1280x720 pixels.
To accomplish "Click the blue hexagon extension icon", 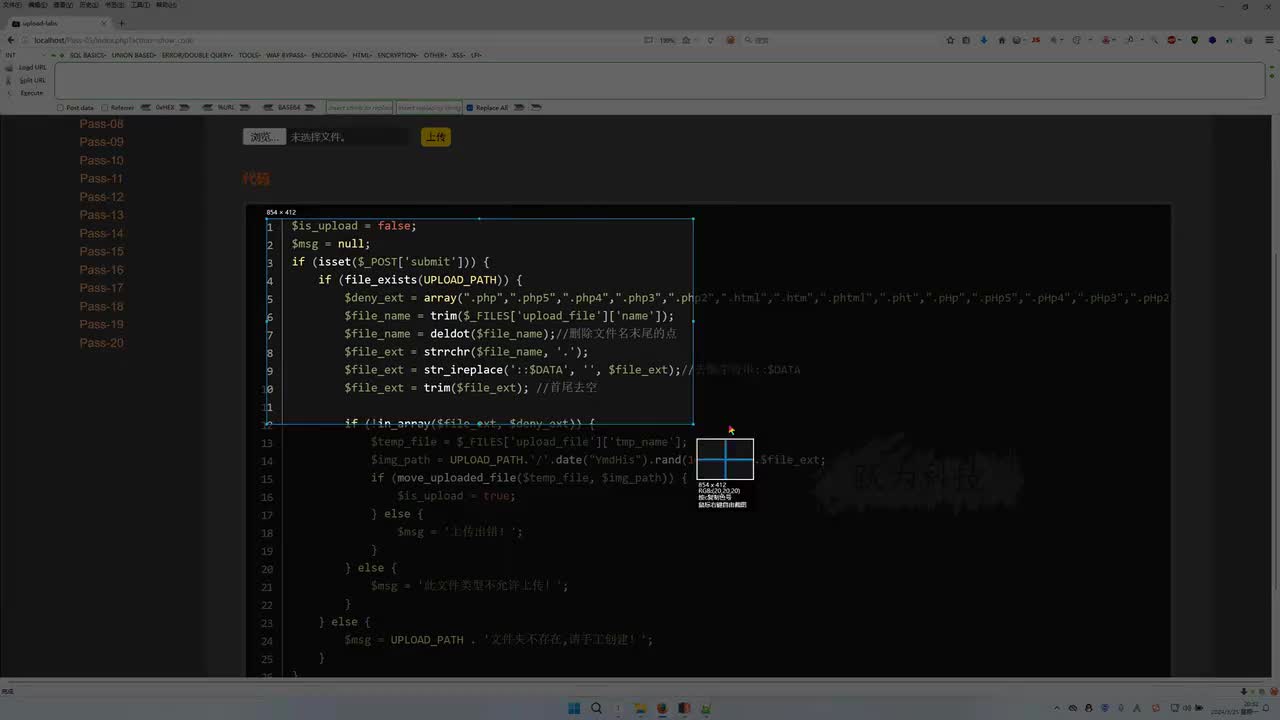I will pos(1212,40).
